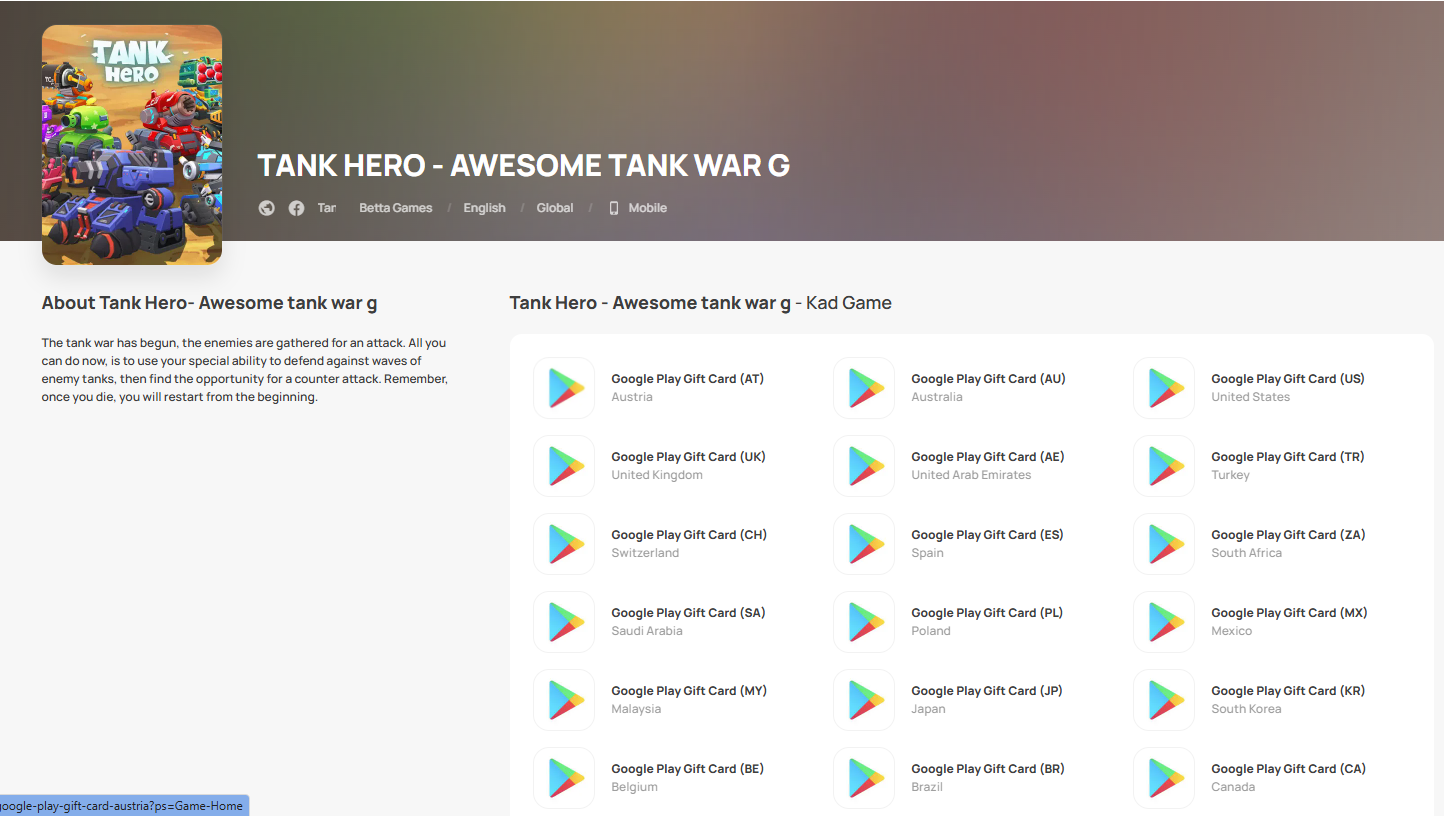Click the Google Play icon for United States

coord(1164,388)
